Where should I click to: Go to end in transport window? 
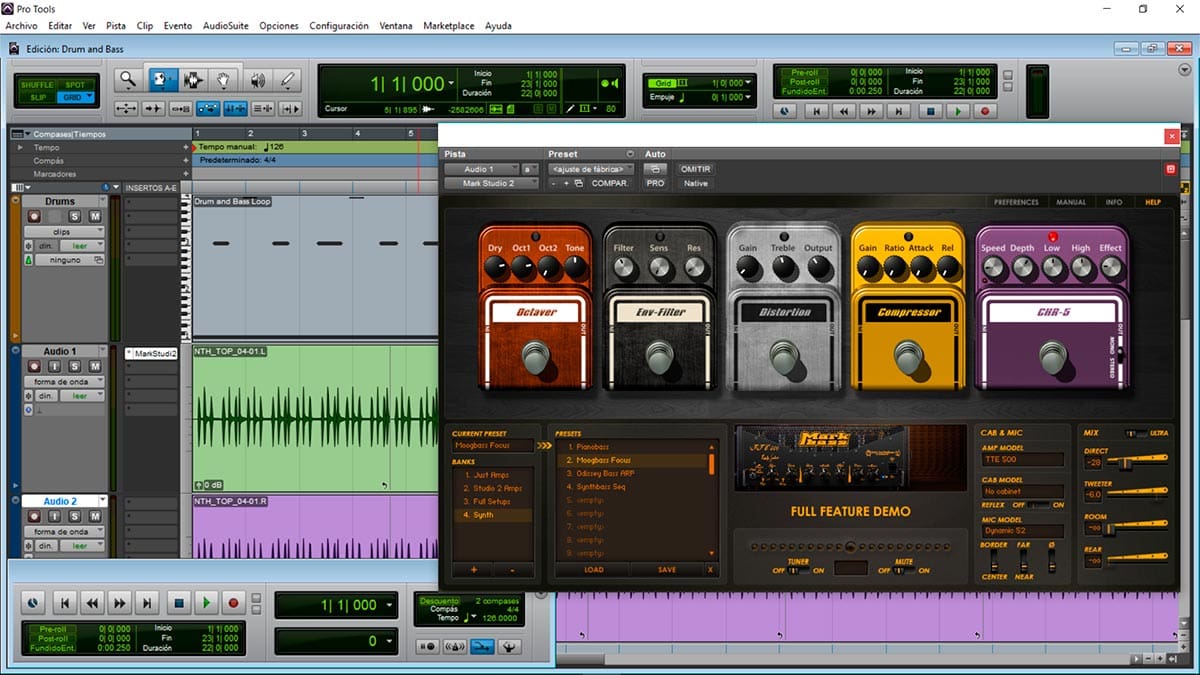point(148,603)
